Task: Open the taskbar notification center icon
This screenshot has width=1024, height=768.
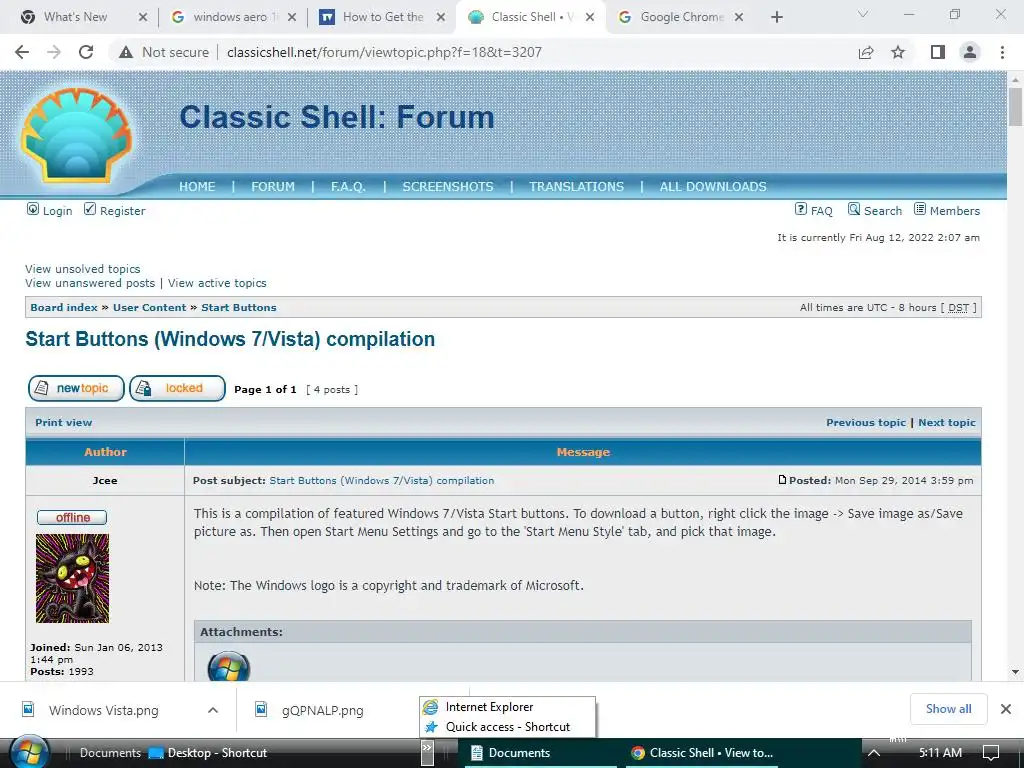Action: pyautogui.click(x=991, y=753)
